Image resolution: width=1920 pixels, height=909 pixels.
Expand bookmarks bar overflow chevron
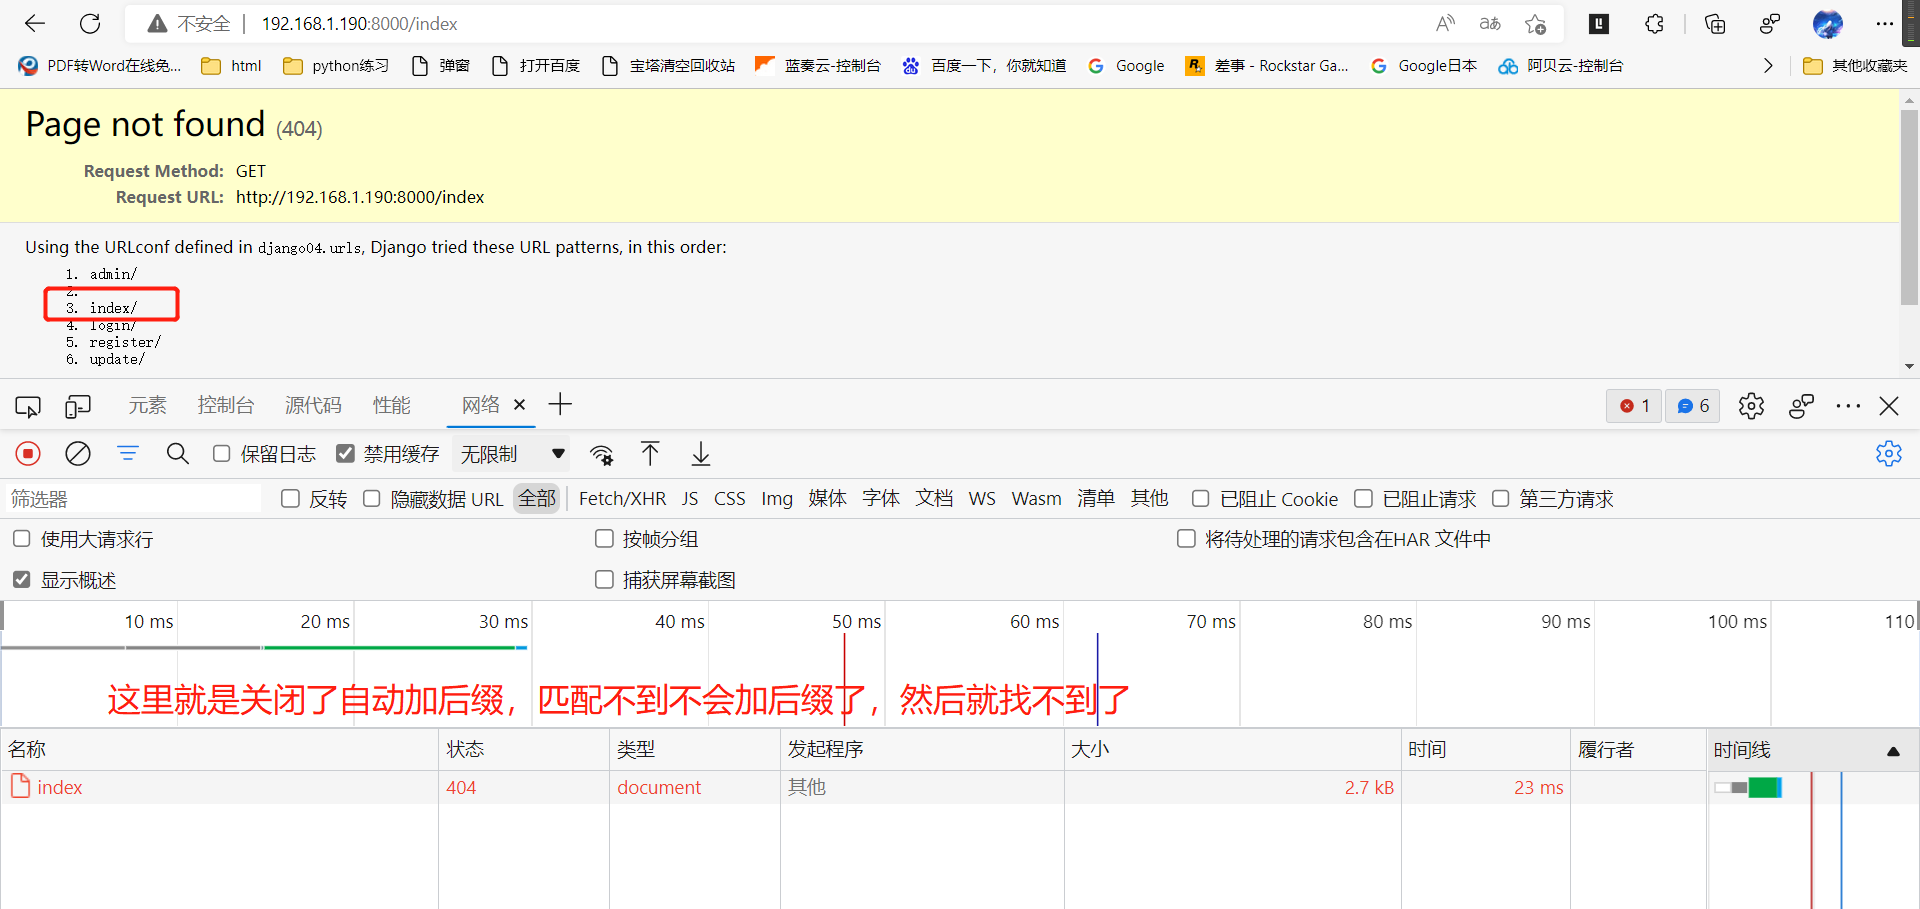click(x=1768, y=66)
